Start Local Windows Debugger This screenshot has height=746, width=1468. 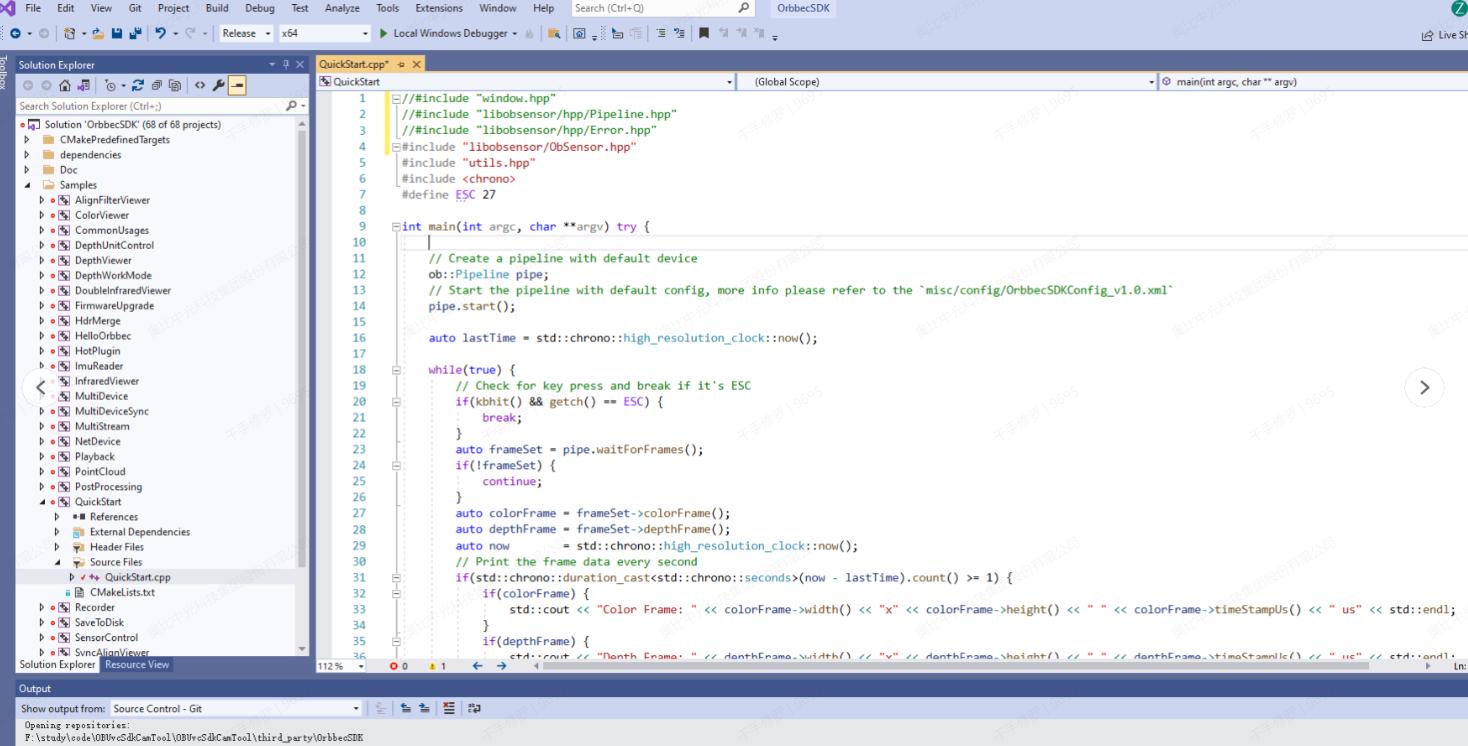[442, 33]
